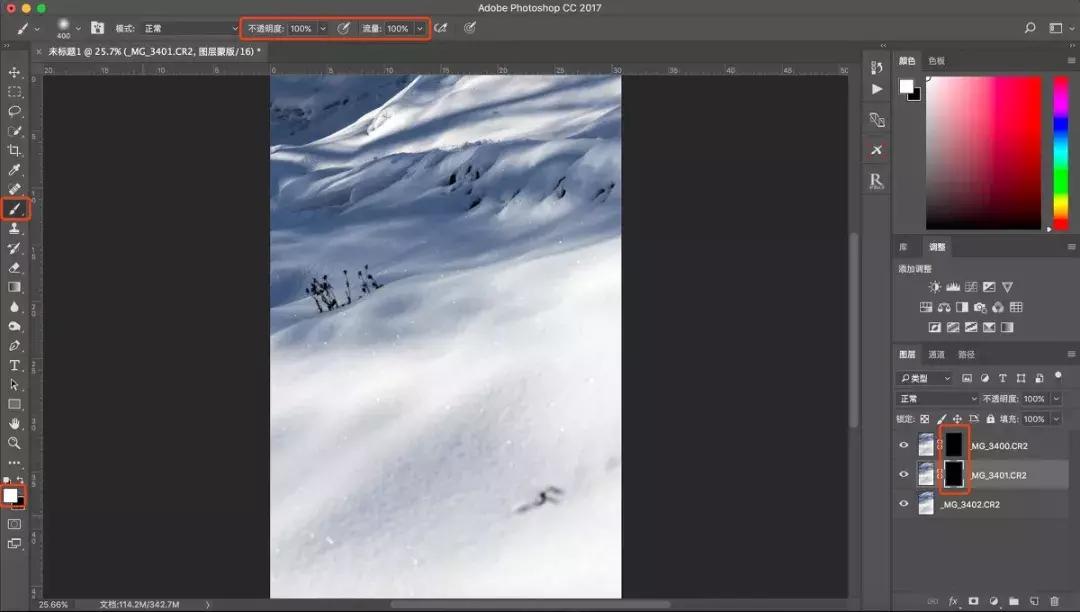Screen dimensions: 1080x612
Task: Open the brush opacity 不透明度 dropdown
Action: pos(323,29)
